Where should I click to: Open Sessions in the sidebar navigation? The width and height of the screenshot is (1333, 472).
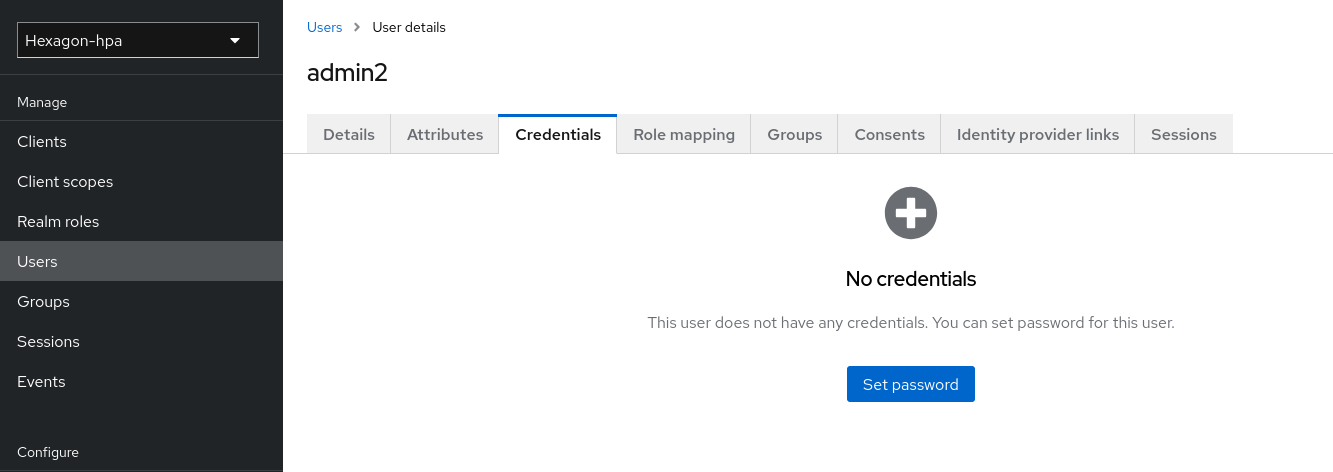click(x=141, y=342)
